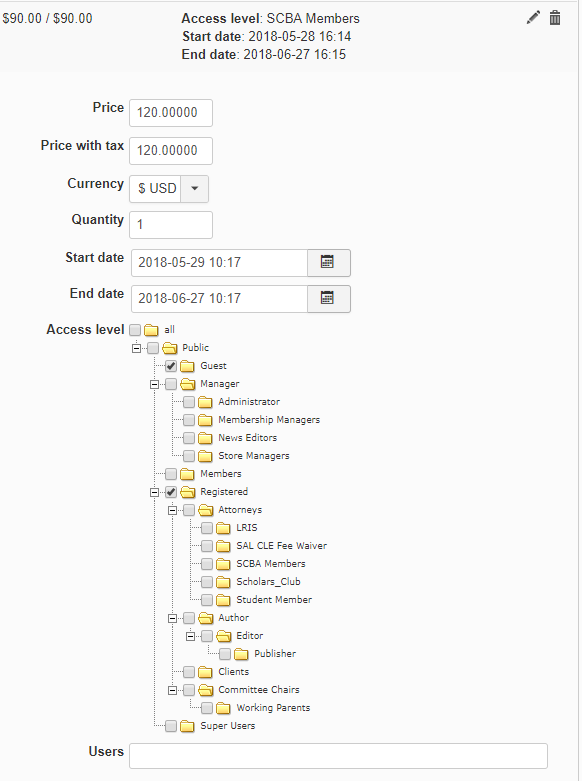582x781 pixels.
Task: Click the trash delete icon
Action: click(555, 18)
